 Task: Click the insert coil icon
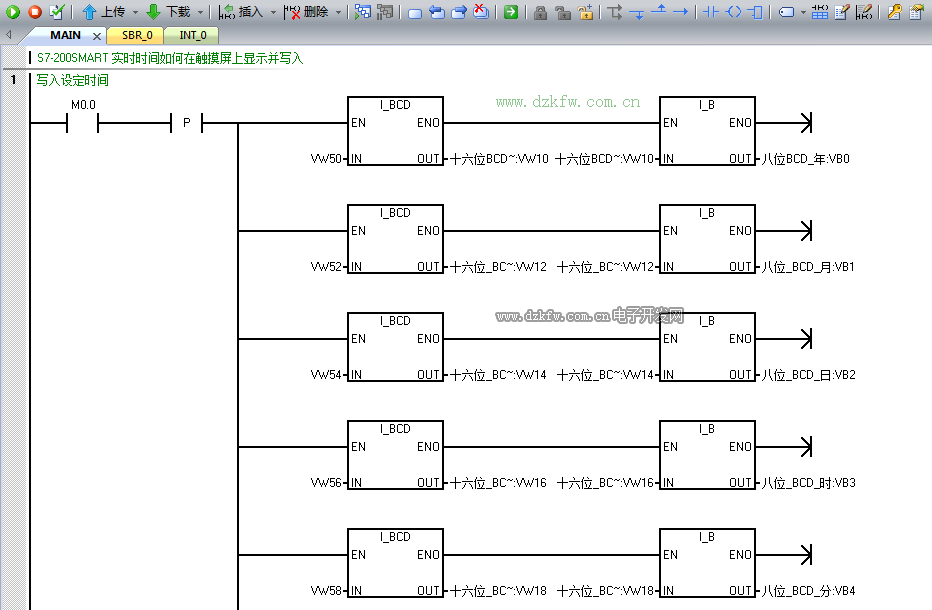[734, 12]
